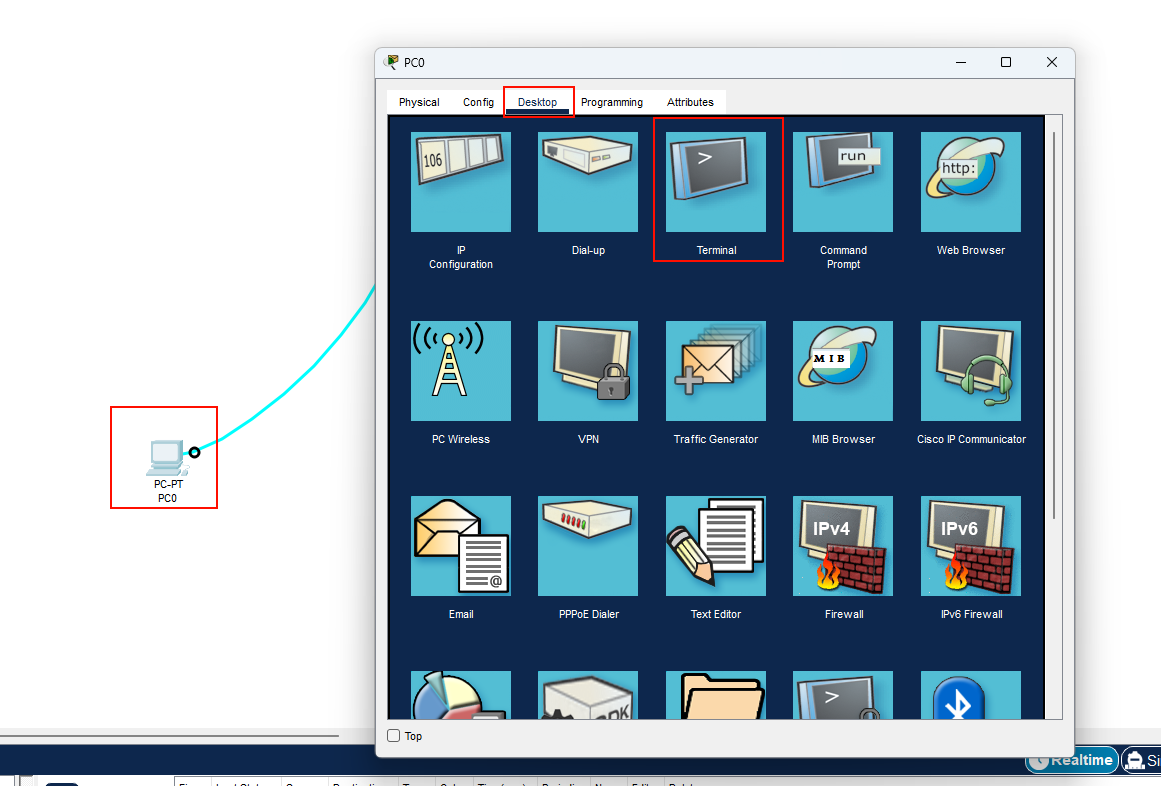The image size is (1161, 786).
Task: Switch to Realtime mode
Action: point(1071,760)
